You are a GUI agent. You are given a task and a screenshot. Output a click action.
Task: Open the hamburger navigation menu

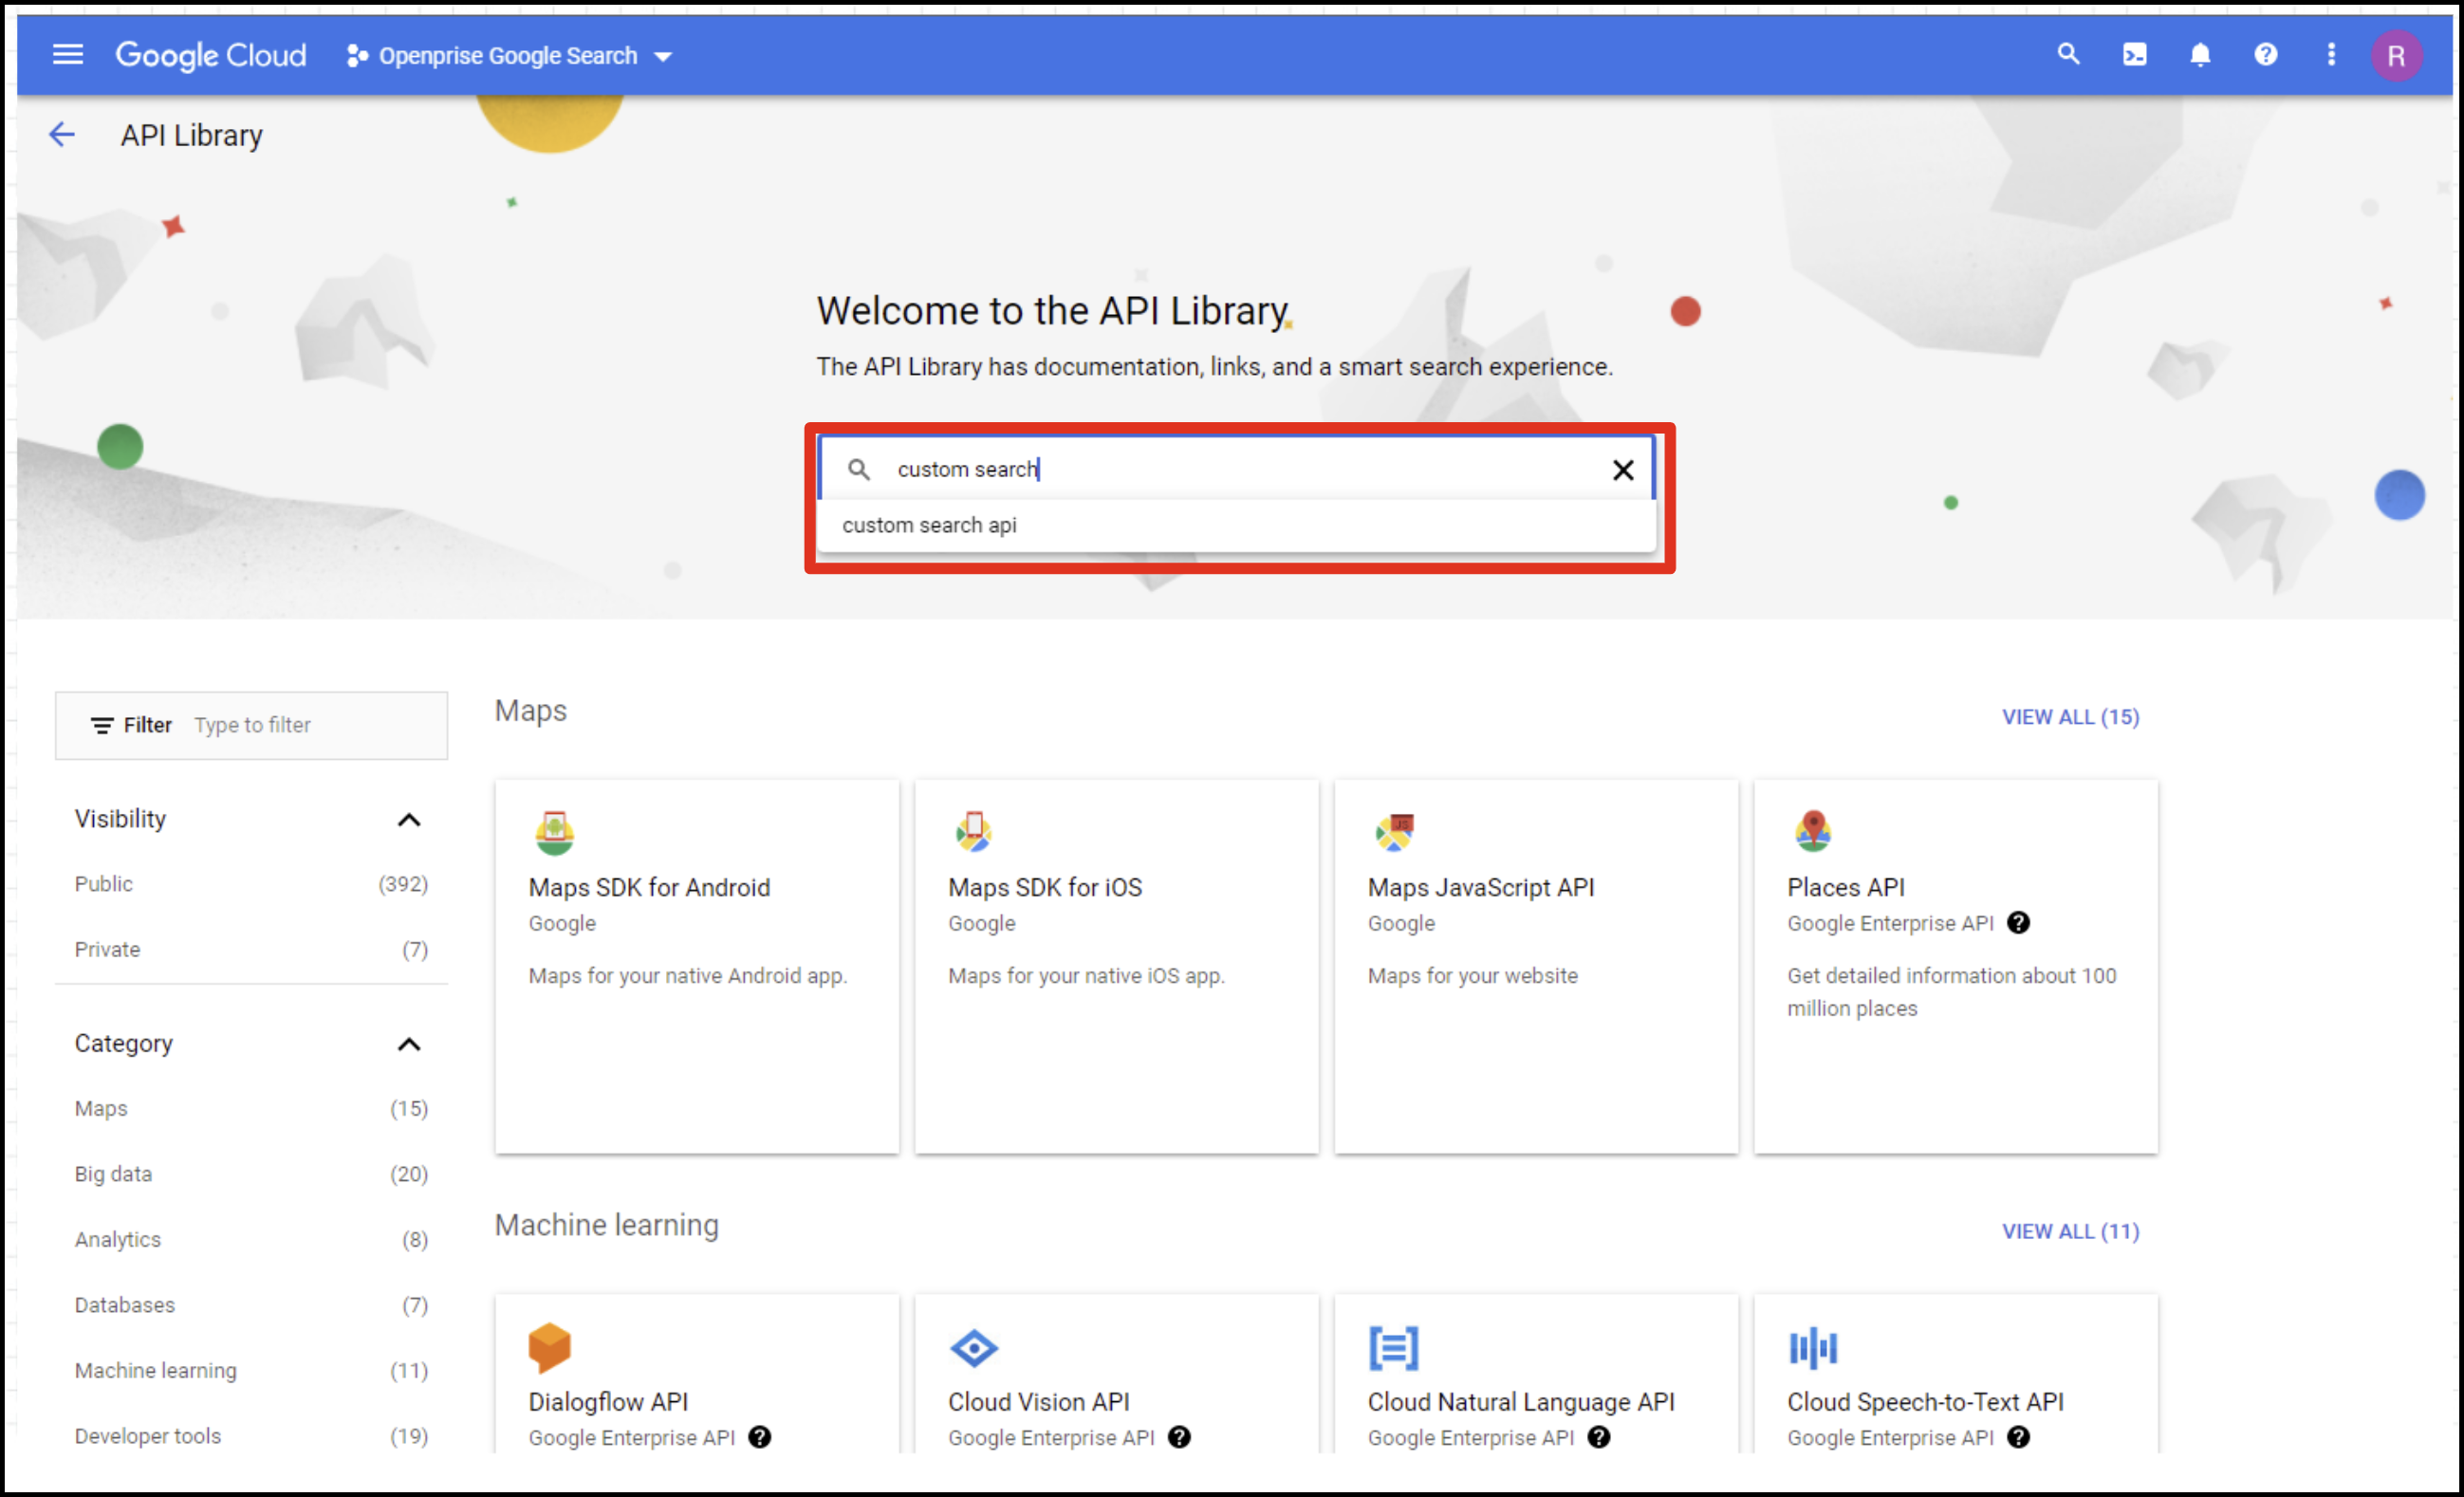tap(67, 55)
